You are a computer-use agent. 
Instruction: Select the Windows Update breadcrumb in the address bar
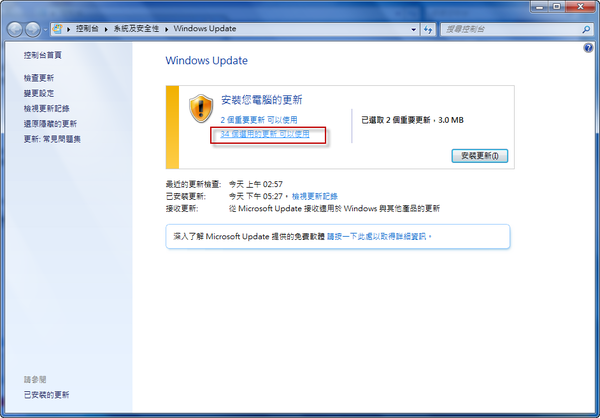[x=205, y=29]
